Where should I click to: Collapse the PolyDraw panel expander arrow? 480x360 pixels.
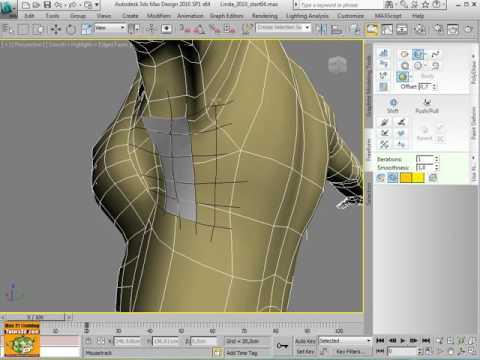474,56
